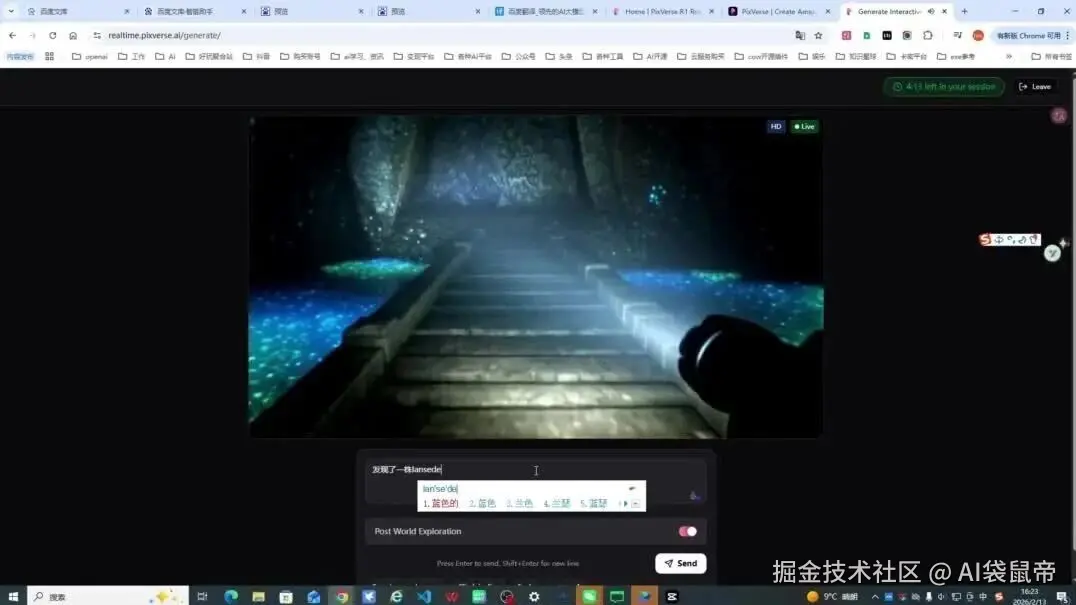Expand the IME candidate list box

pos(635,503)
